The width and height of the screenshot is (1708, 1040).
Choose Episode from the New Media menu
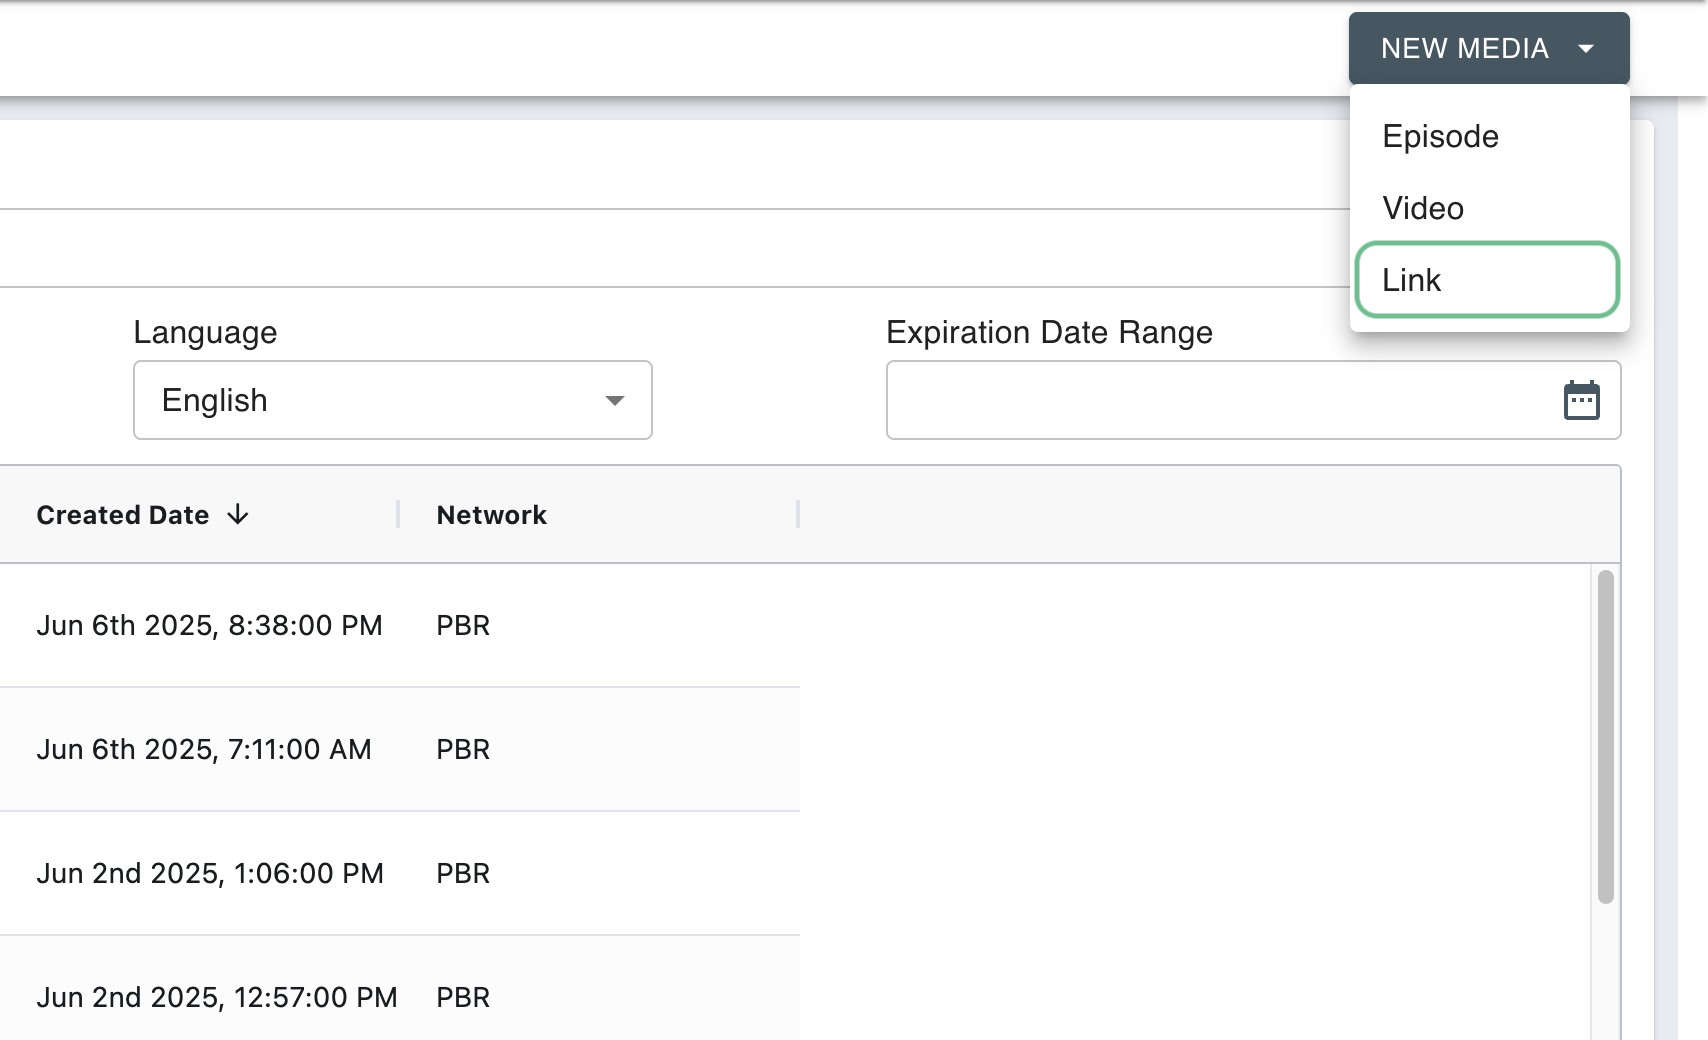pos(1440,136)
